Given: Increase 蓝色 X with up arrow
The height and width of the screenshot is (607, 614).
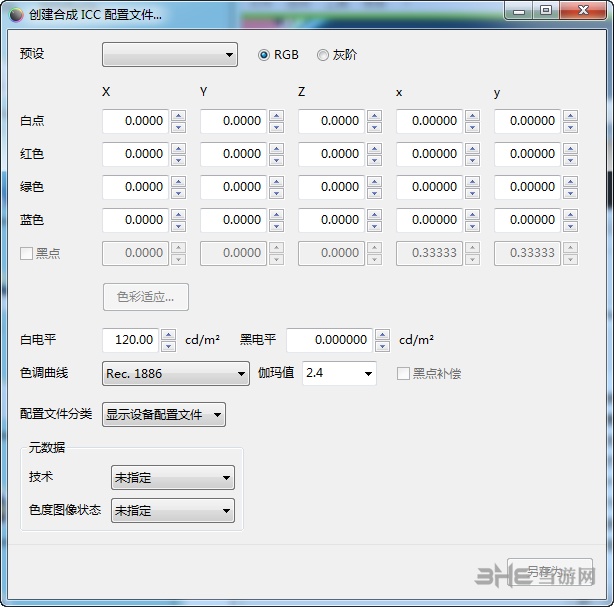Looking at the screenshot, I should pyautogui.click(x=179, y=214).
